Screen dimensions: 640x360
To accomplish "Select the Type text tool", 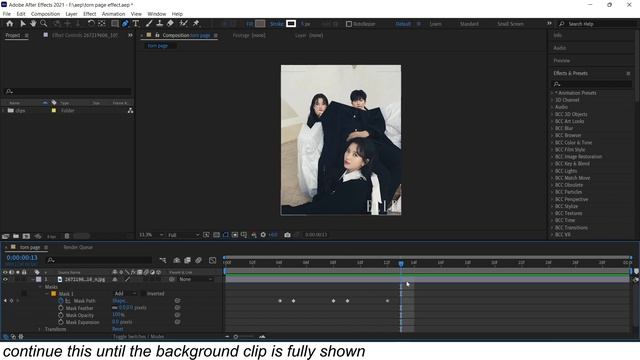I will [136, 24].
